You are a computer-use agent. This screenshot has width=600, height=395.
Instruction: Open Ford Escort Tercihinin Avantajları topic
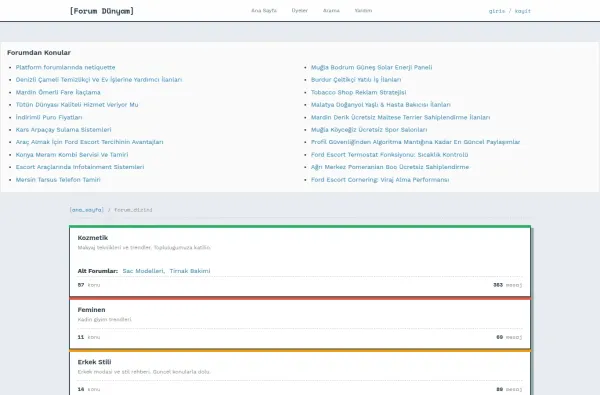click(x=90, y=142)
